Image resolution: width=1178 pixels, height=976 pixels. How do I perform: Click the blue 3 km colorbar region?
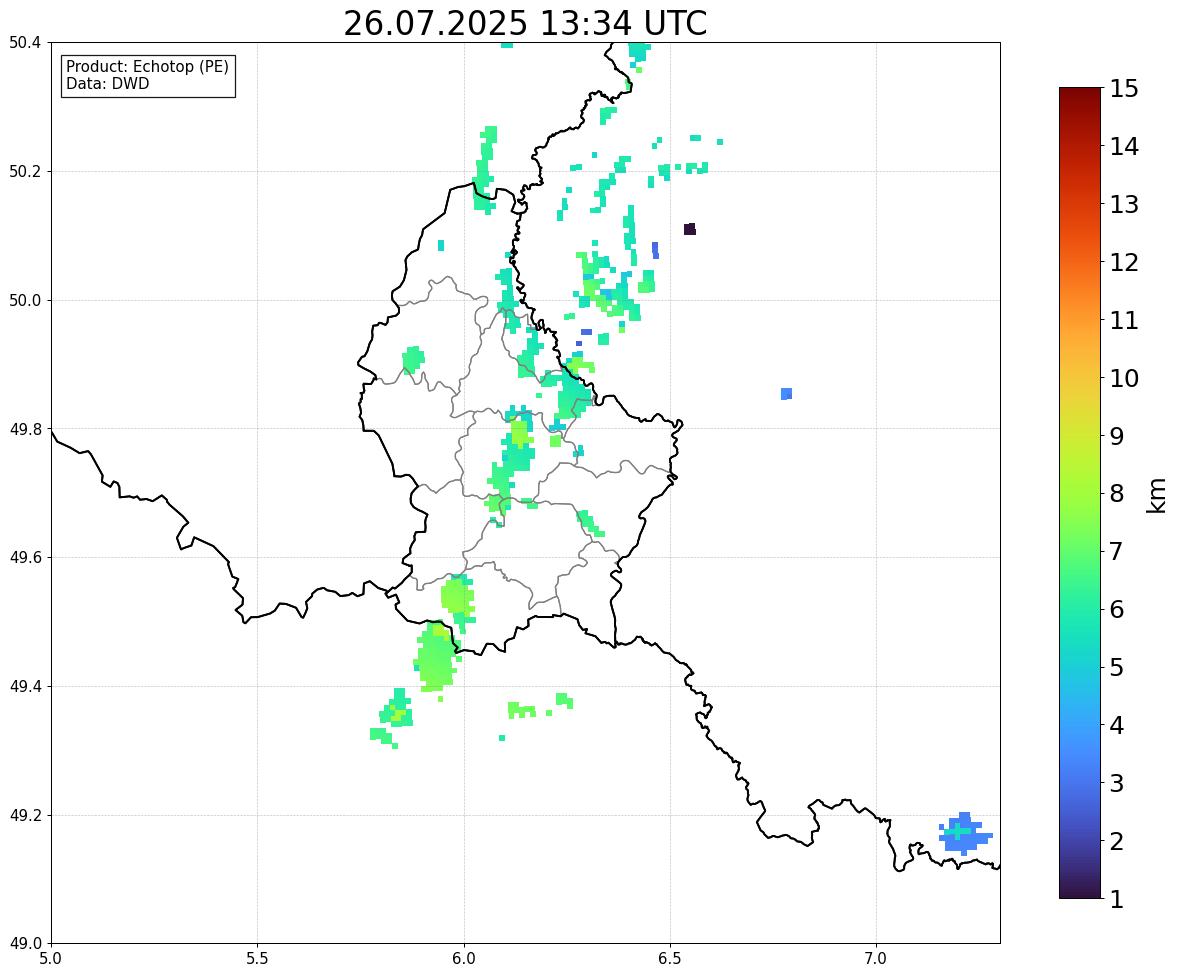coord(1080,783)
